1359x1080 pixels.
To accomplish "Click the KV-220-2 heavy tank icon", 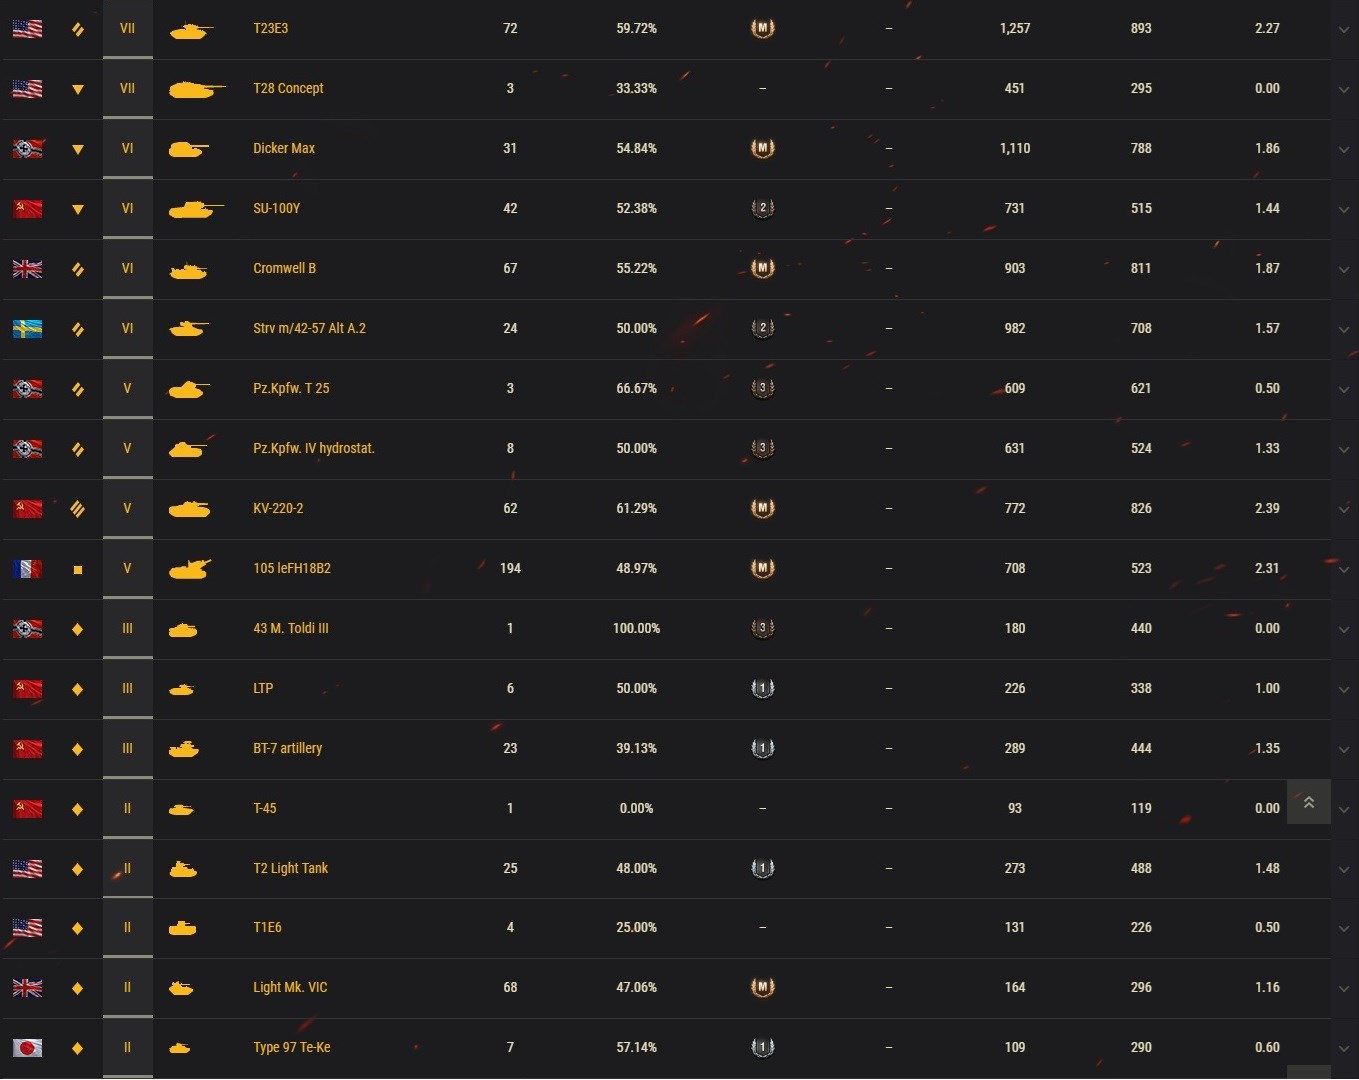I will coord(189,509).
